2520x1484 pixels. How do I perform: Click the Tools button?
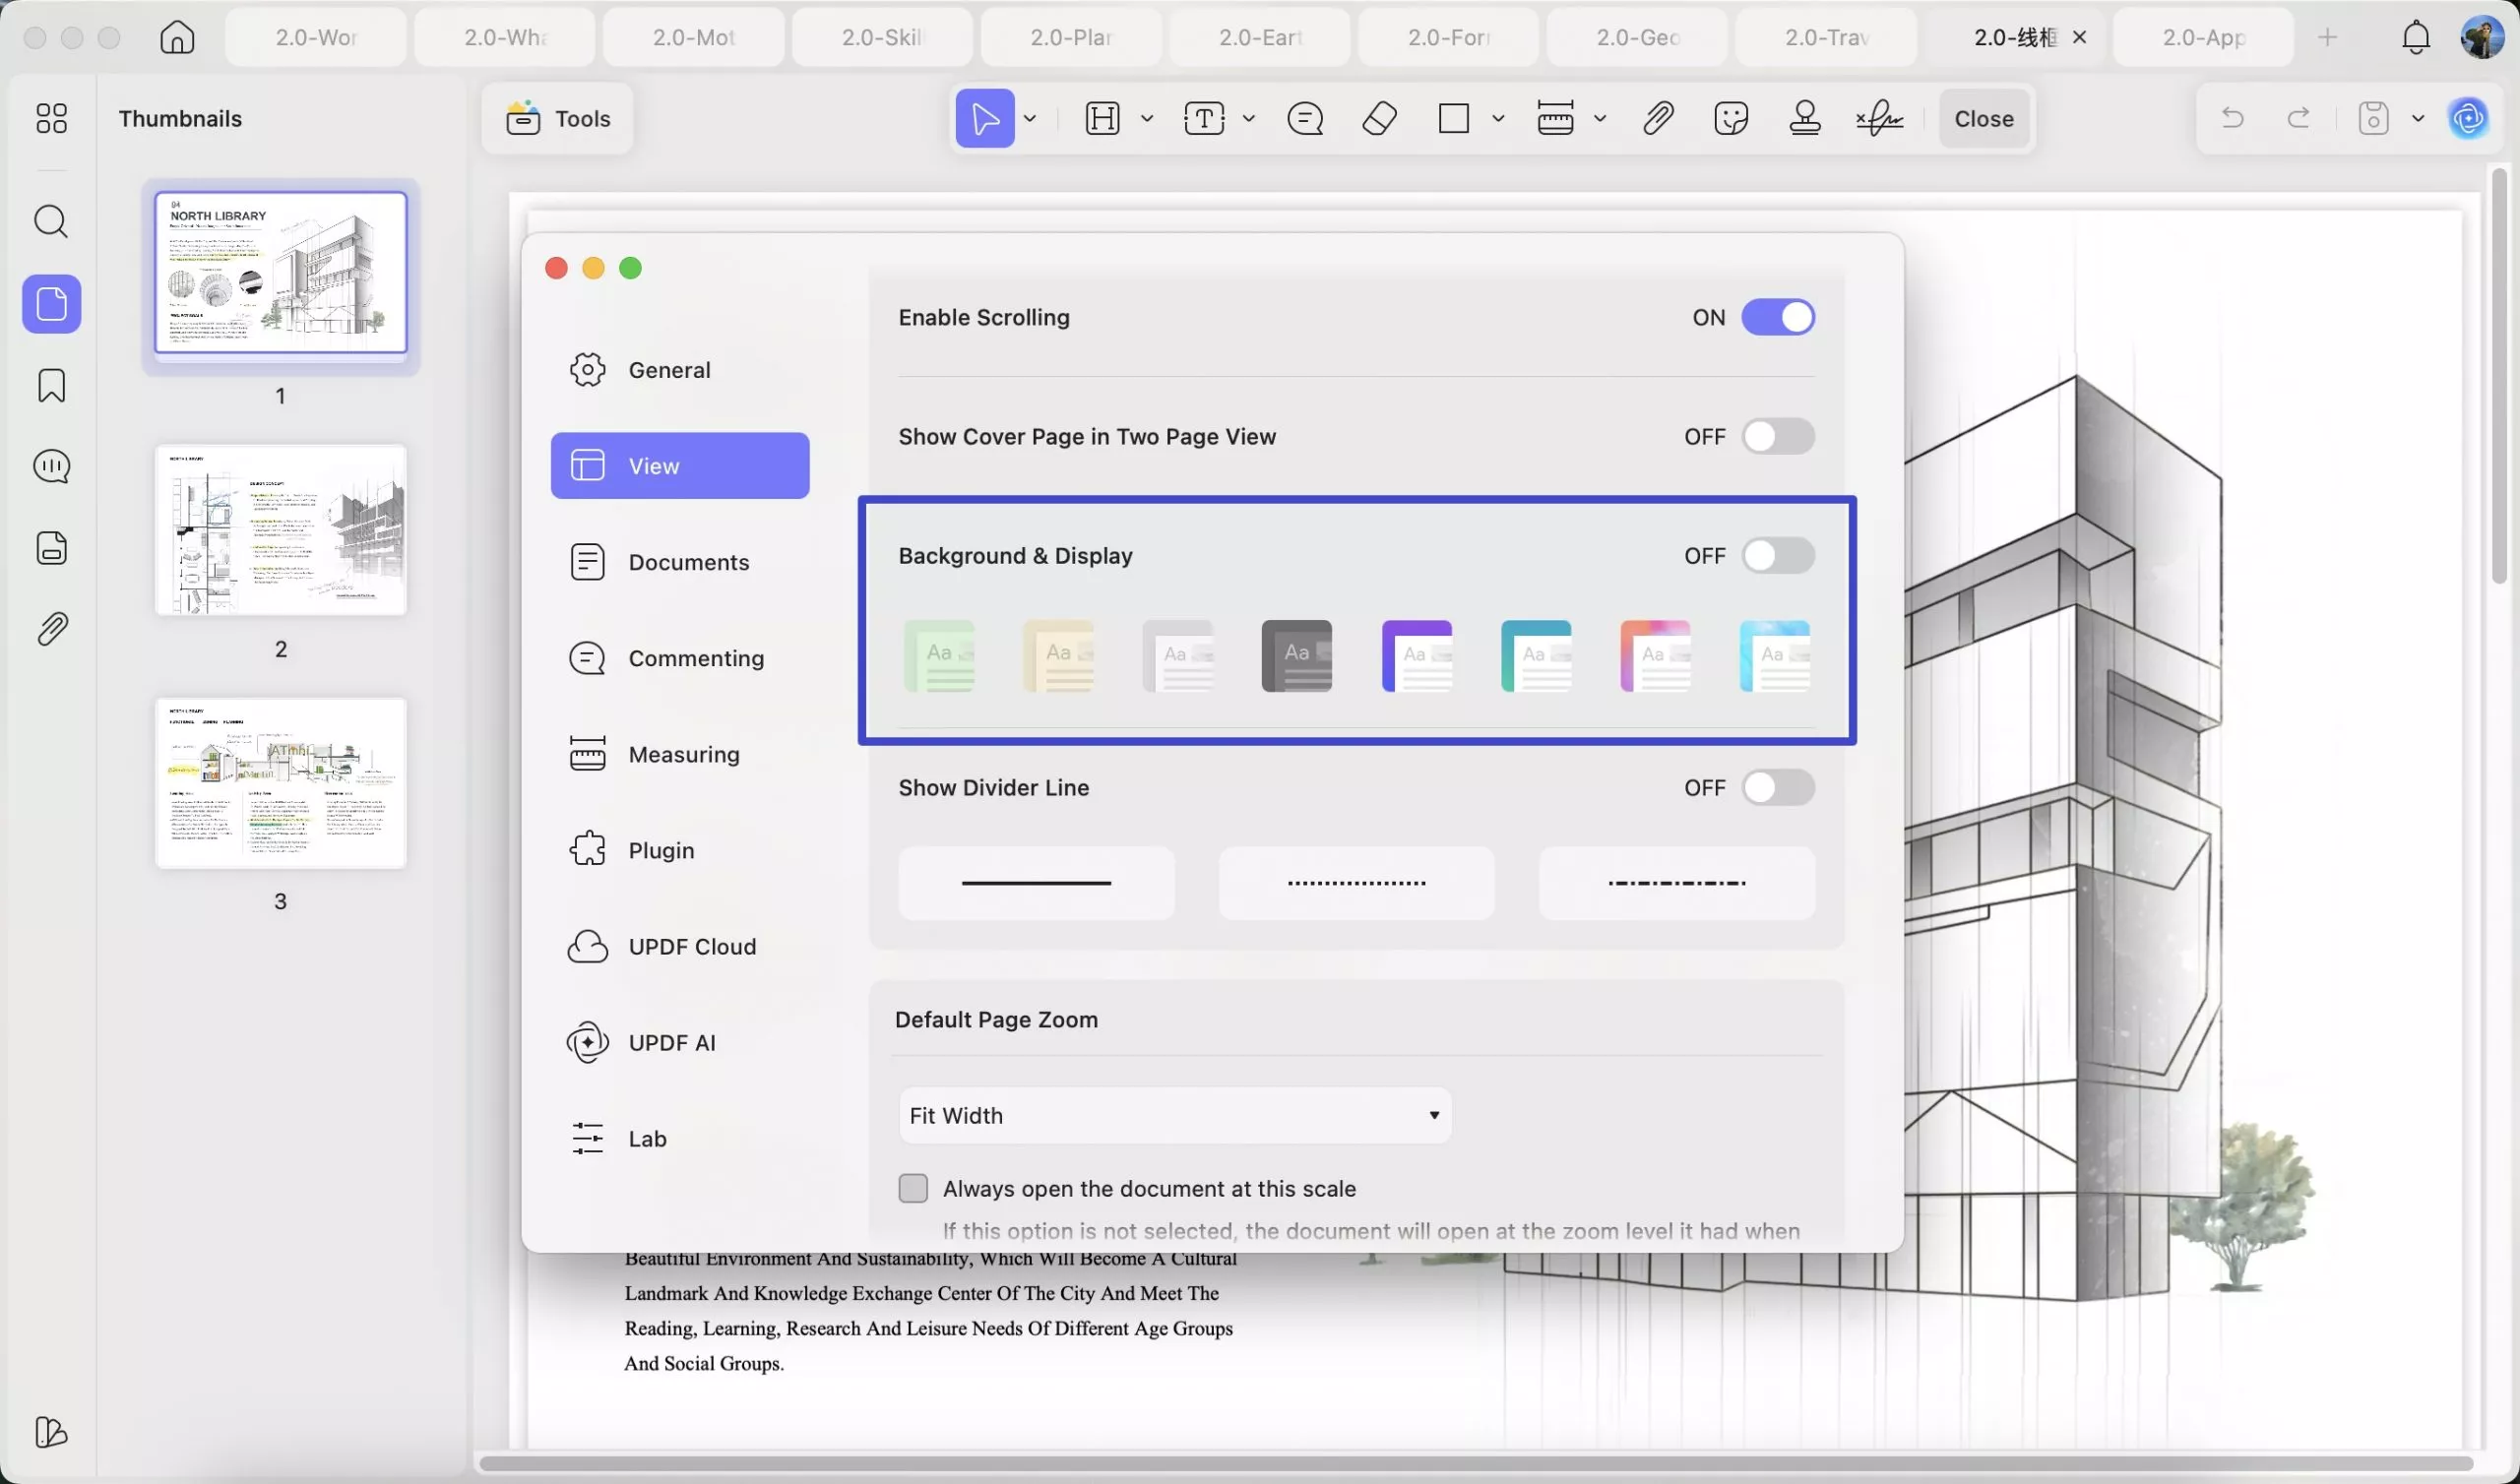point(558,118)
